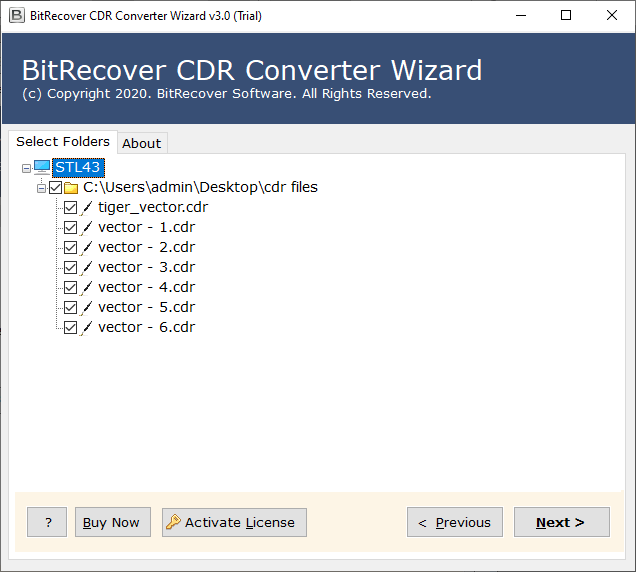Click the key icon on Activate License
Image resolution: width=636 pixels, height=572 pixels.
(x=173, y=522)
